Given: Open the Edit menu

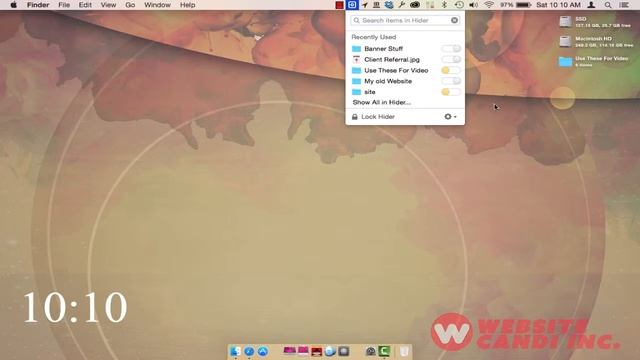Looking at the screenshot, I should 85,5.
